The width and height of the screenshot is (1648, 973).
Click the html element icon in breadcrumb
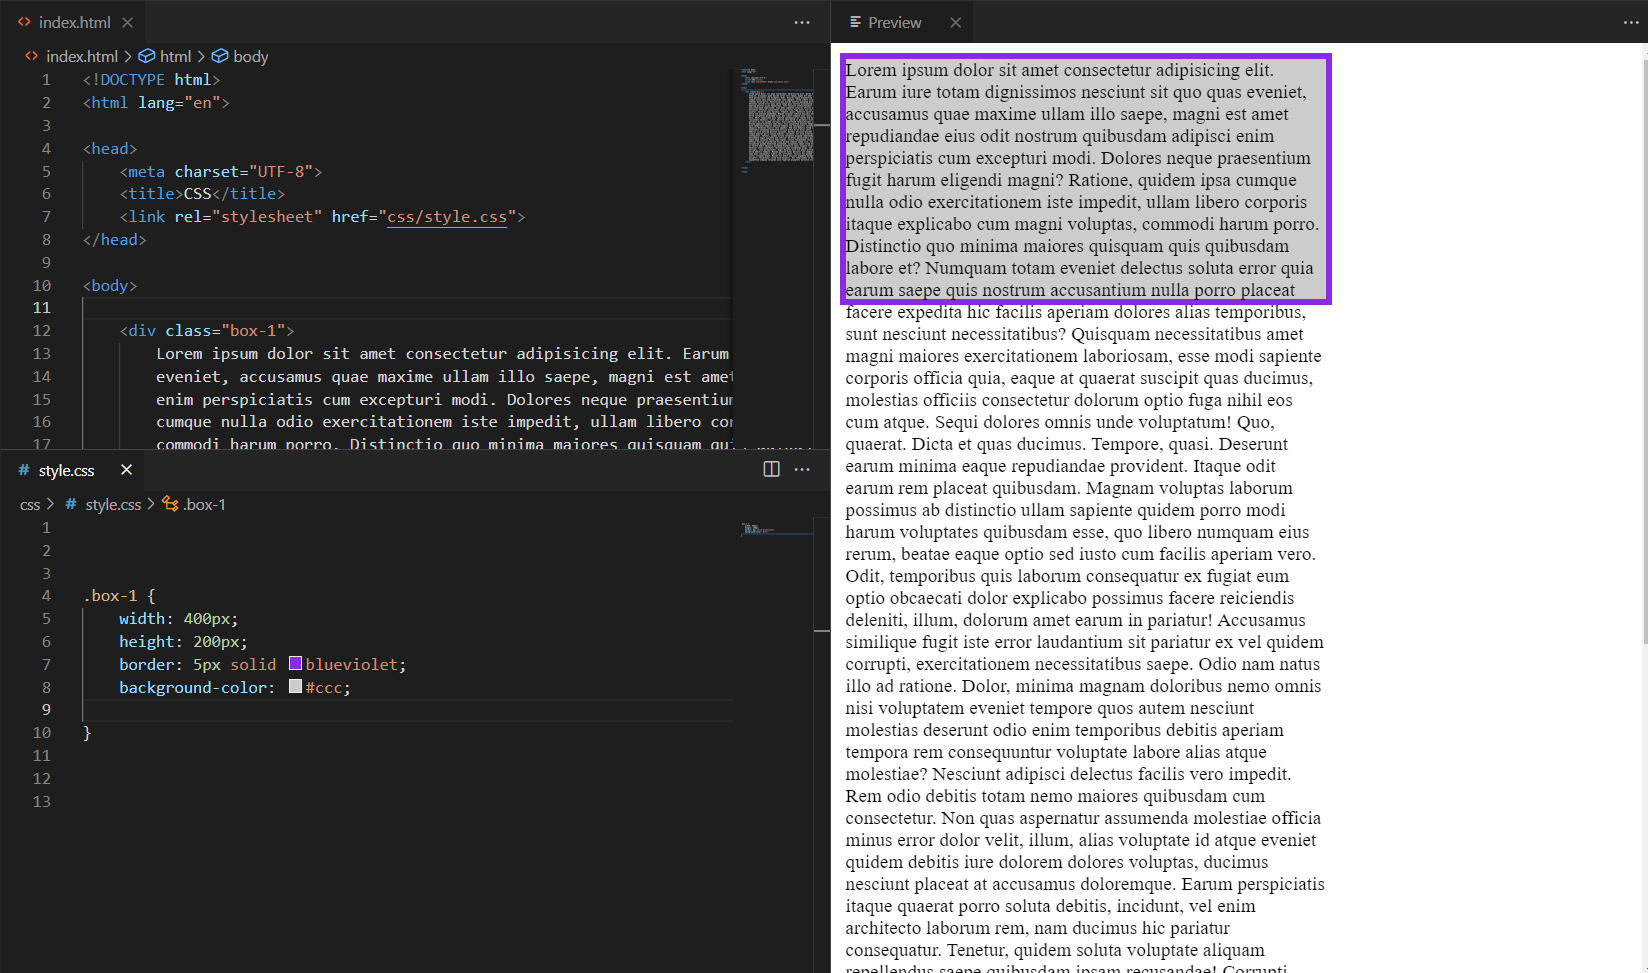tap(147, 57)
